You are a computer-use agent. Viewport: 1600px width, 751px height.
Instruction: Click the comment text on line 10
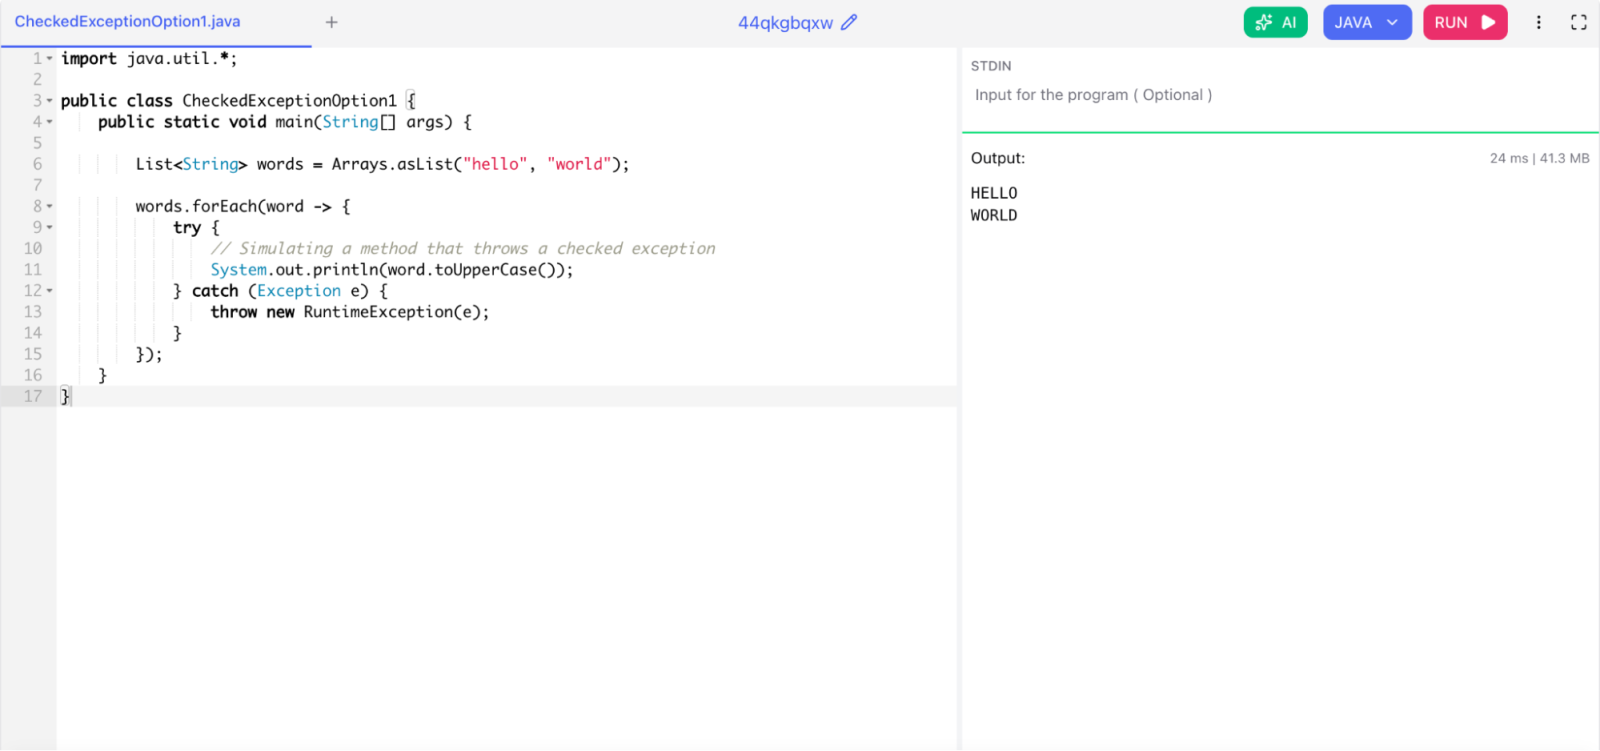(x=463, y=248)
